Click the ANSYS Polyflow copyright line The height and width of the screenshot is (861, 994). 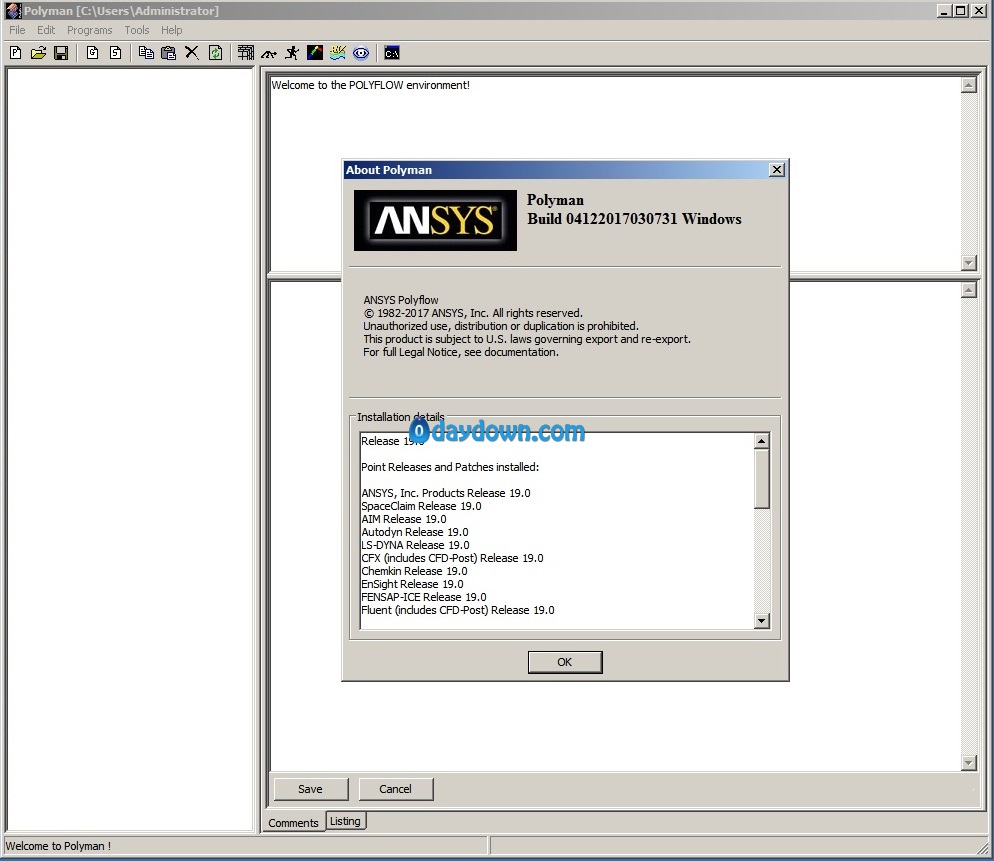tap(473, 313)
